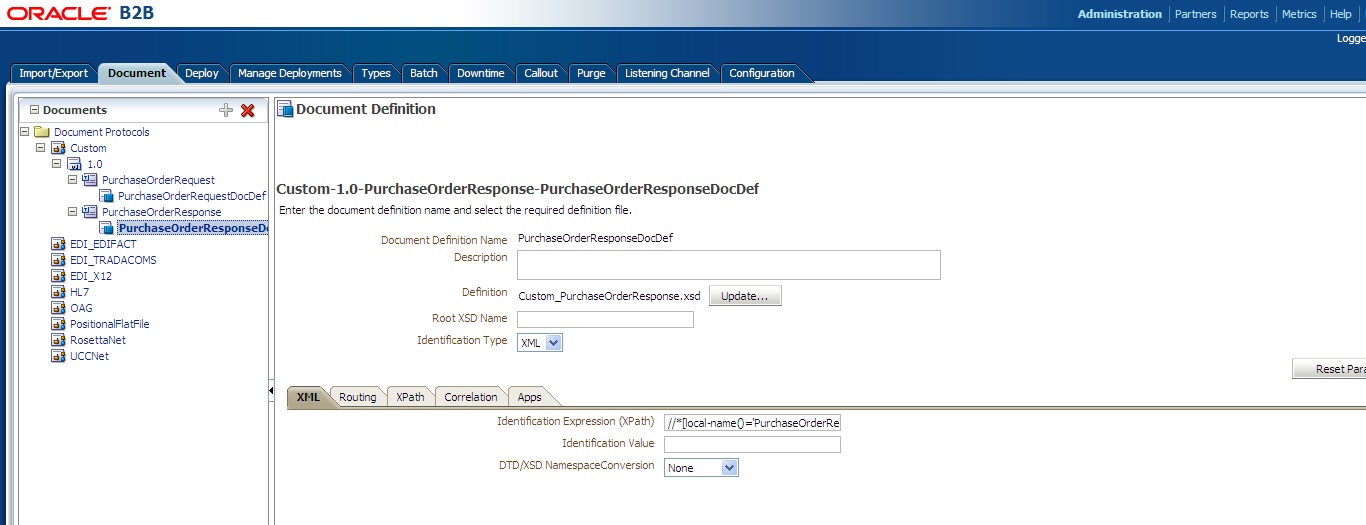Select the Document tab
1366x525 pixels.
pos(137,73)
